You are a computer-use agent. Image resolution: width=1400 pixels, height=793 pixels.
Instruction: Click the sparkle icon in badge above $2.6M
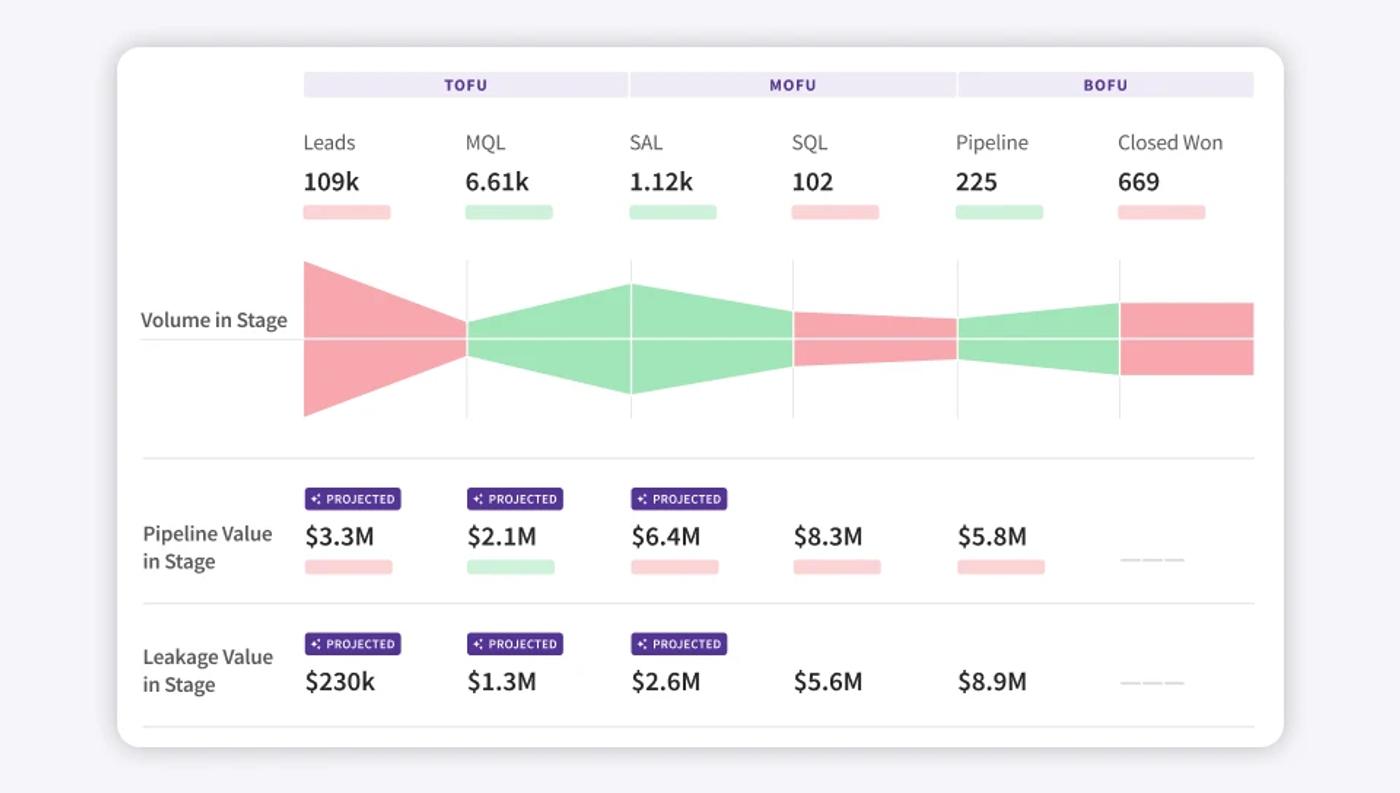pyautogui.click(x=642, y=644)
